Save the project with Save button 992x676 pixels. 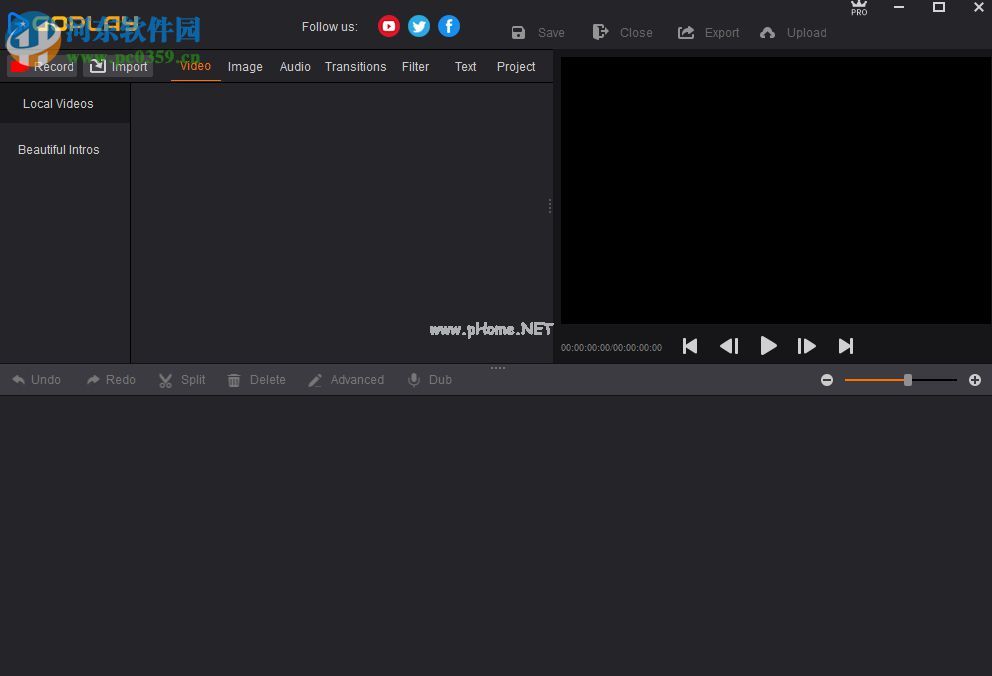[x=538, y=33]
